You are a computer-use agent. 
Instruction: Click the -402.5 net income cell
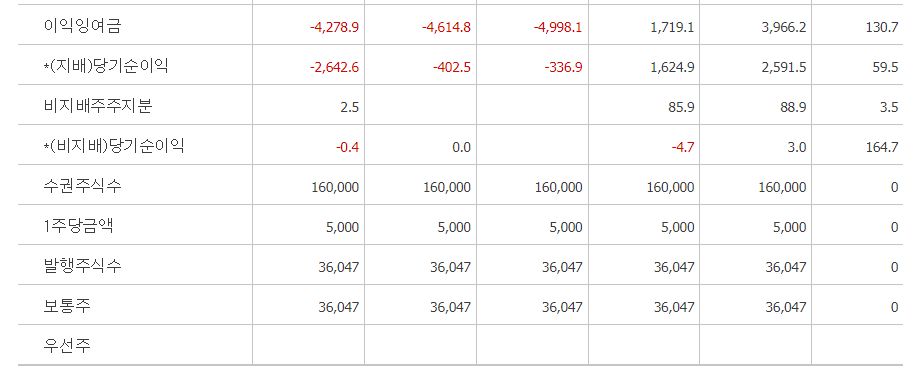coord(452,67)
